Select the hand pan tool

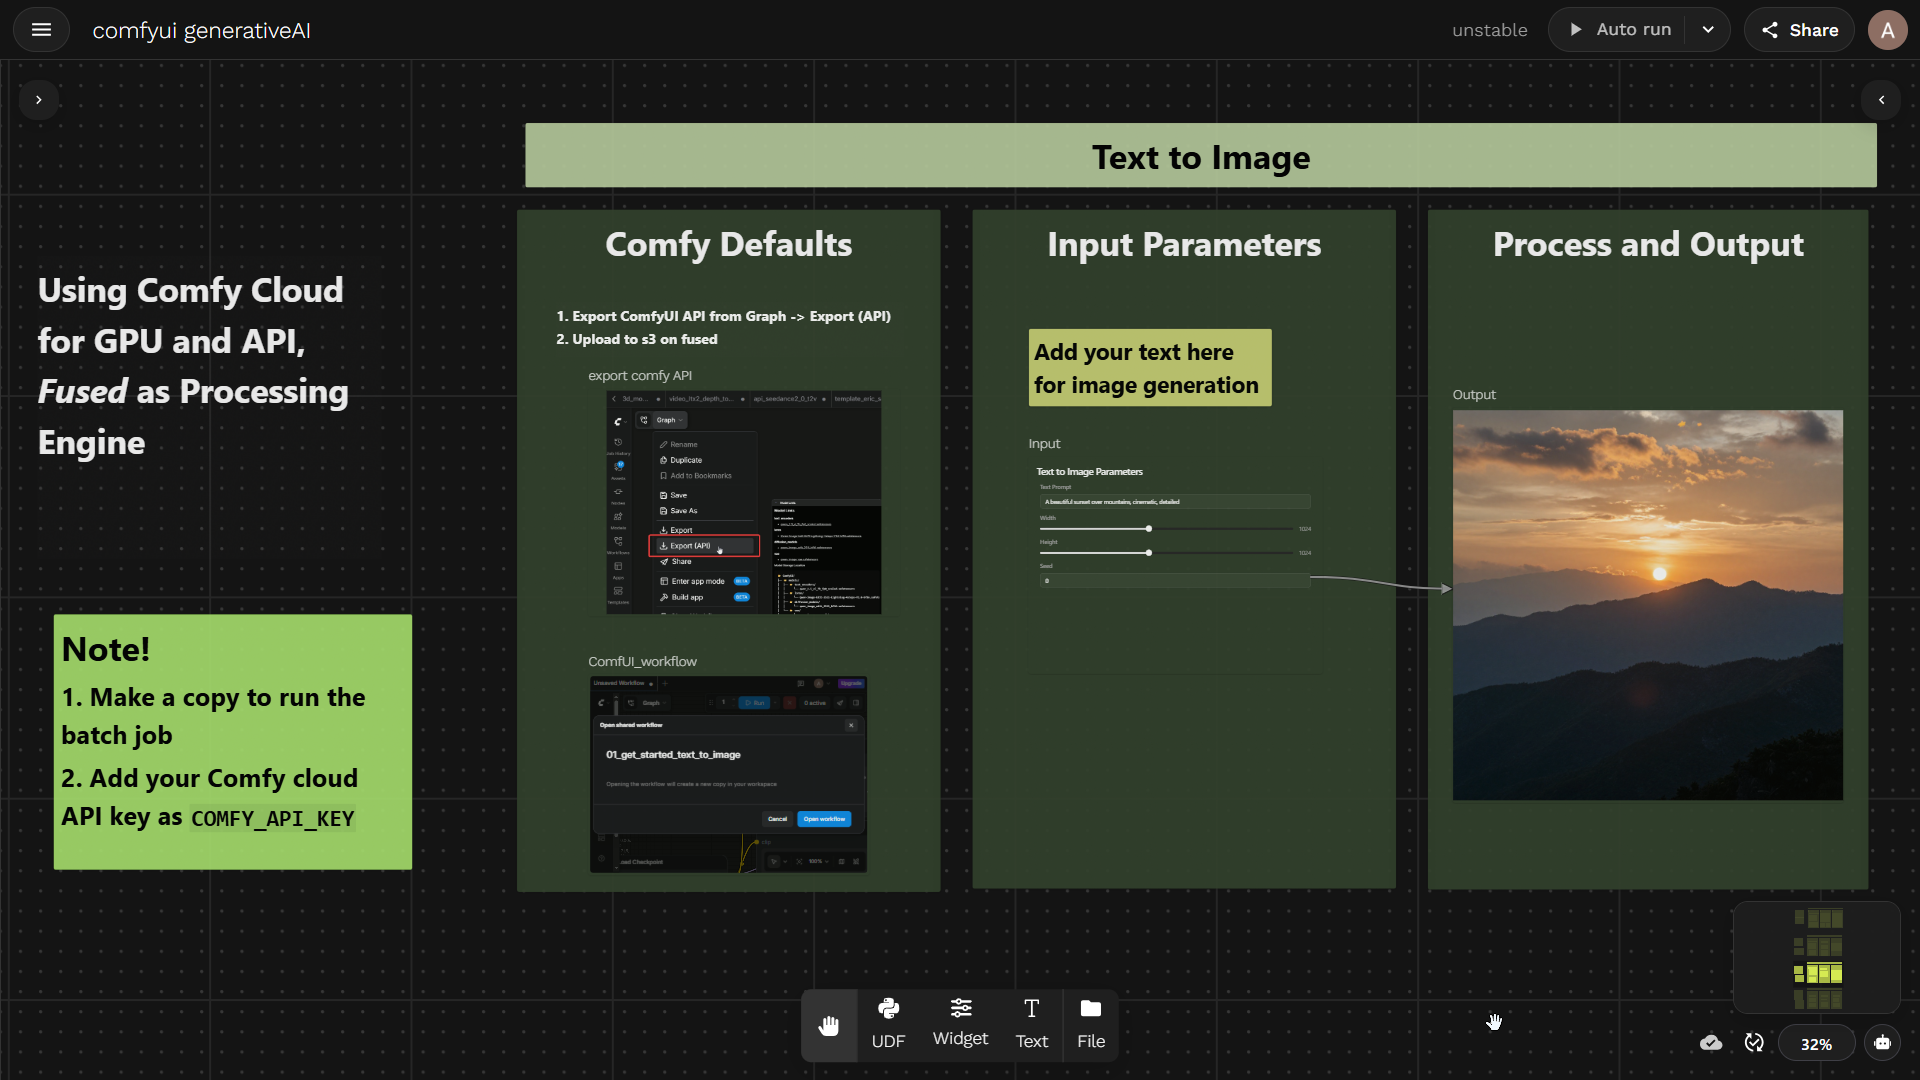[x=829, y=1025]
